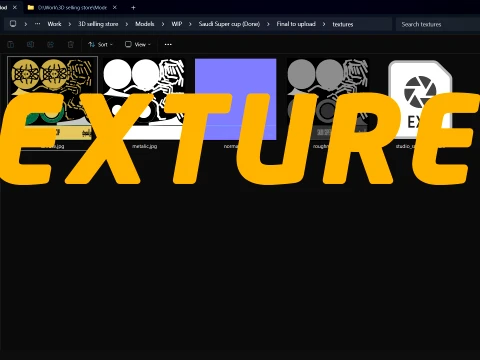The height and width of the screenshot is (360, 480).
Task: Expand the chevron after Final to upload
Action: tap(324, 24)
